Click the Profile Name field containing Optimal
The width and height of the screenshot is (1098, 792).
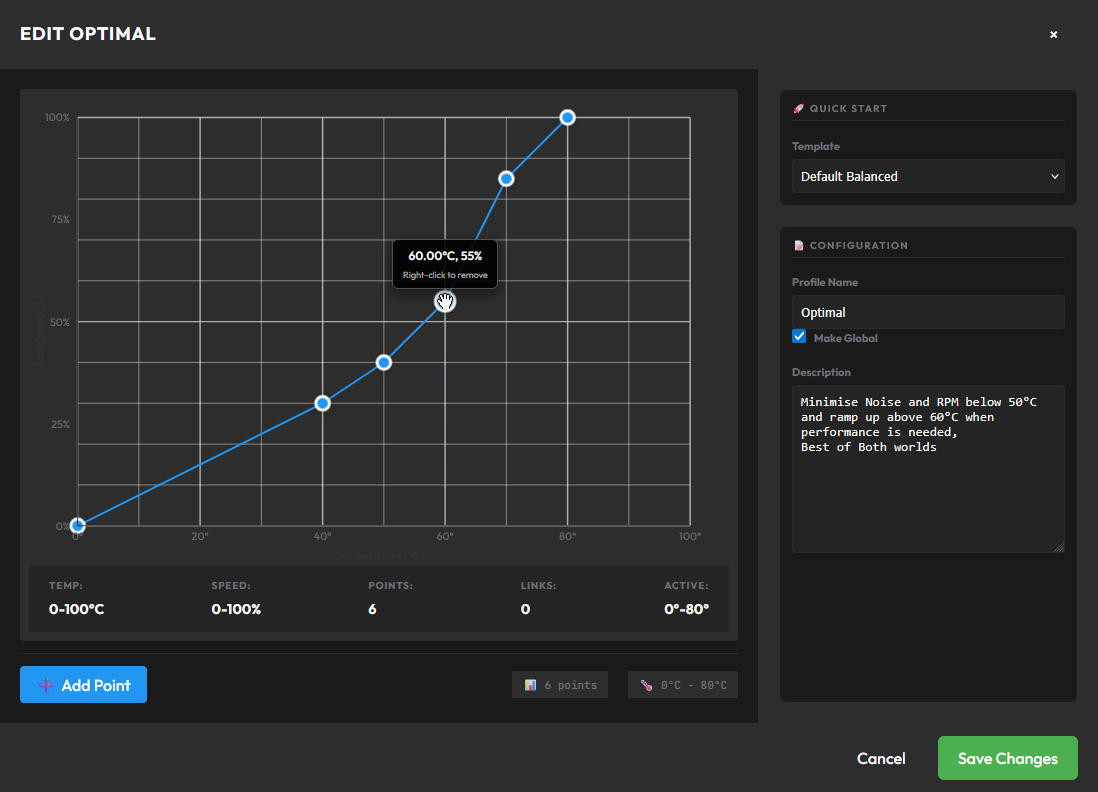click(928, 312)
